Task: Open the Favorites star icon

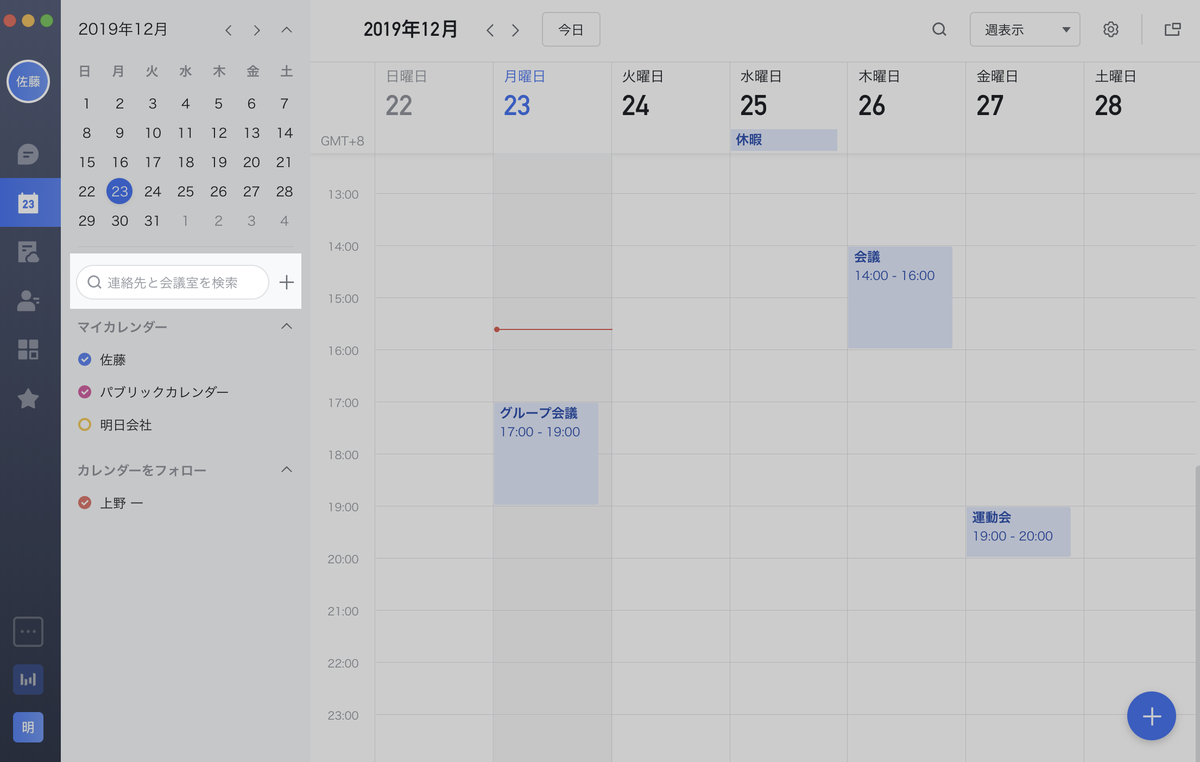Action: [x=28, y=399]
